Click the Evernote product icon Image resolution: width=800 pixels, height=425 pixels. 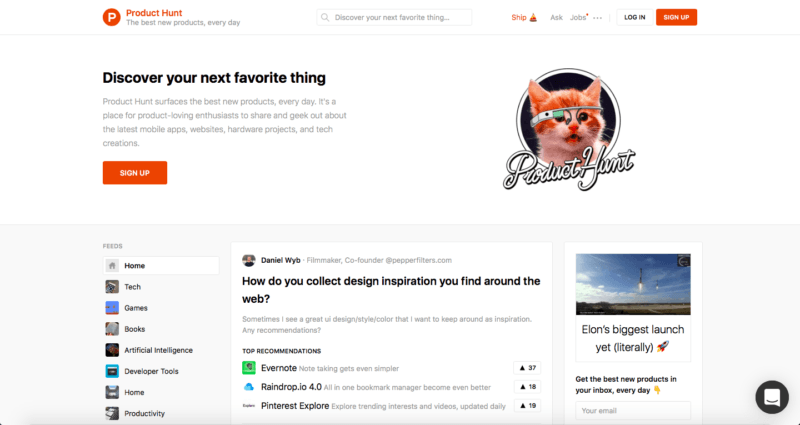click(x=248, y=367)
